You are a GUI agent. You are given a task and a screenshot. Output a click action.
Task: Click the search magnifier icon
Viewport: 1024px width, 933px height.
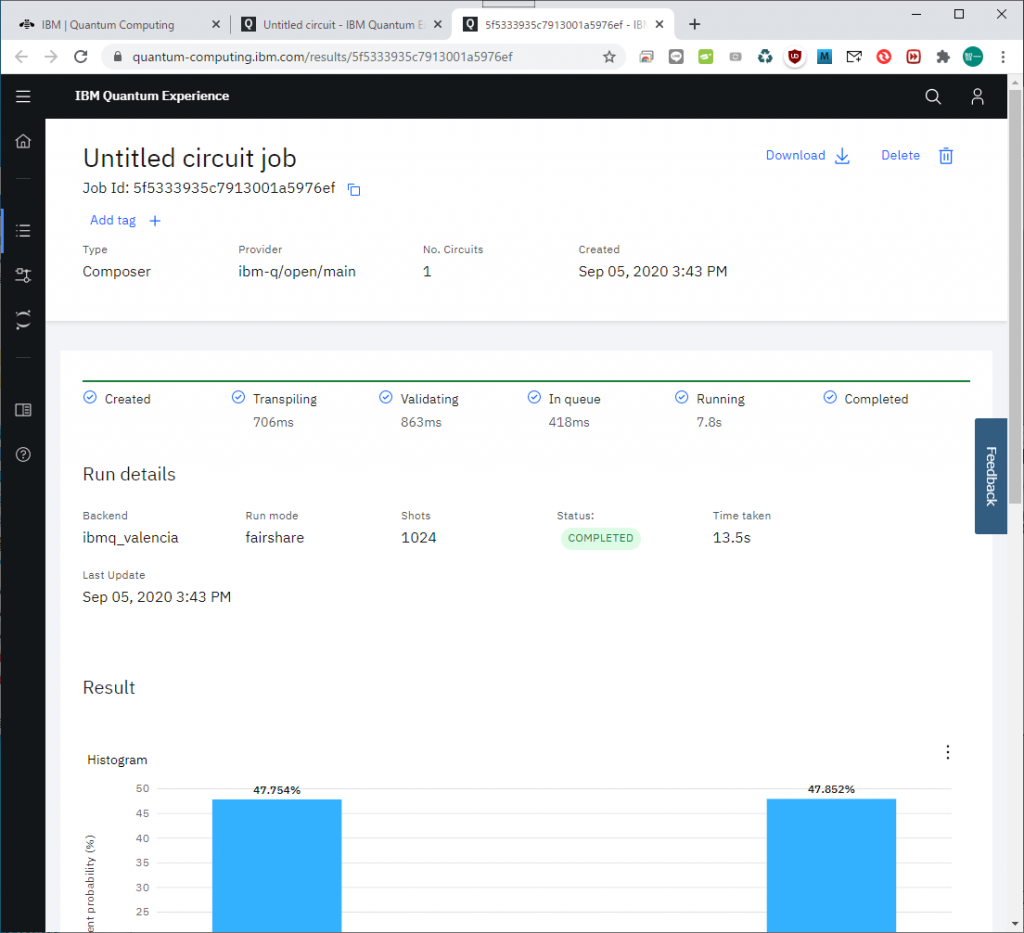coord(933,96)
